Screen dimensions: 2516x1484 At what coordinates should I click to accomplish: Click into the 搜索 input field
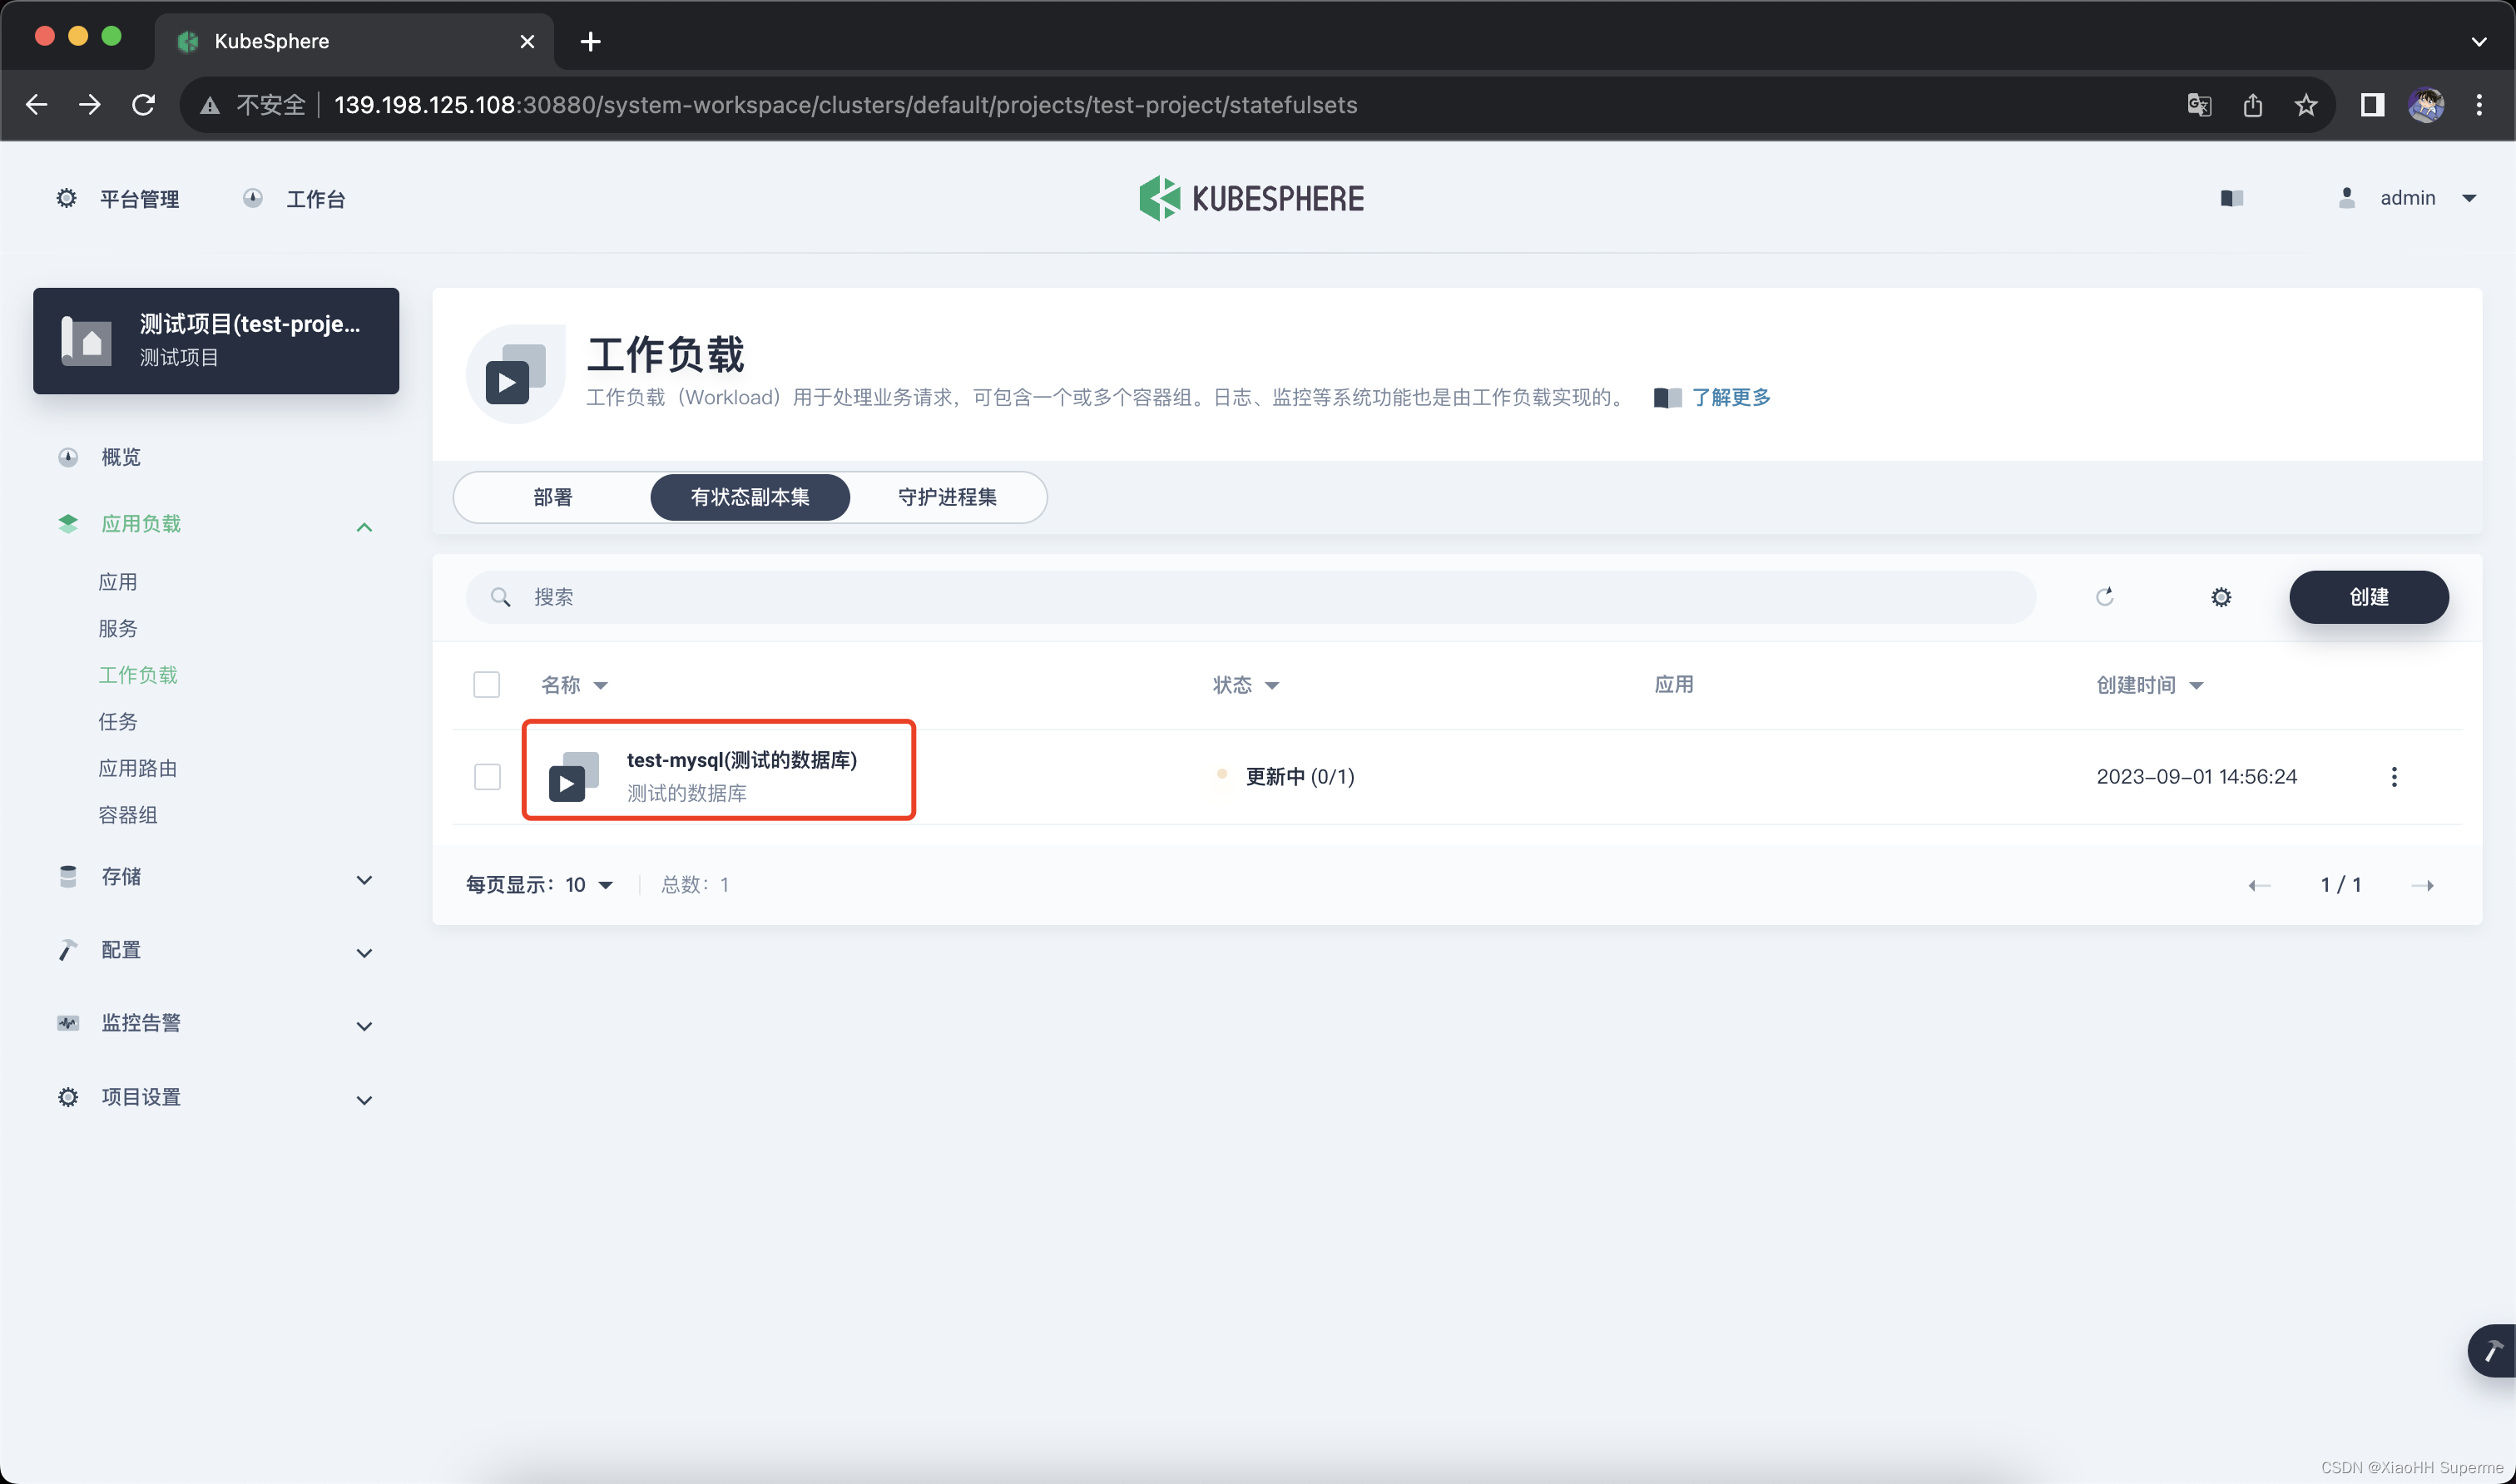pos(1250,597)
